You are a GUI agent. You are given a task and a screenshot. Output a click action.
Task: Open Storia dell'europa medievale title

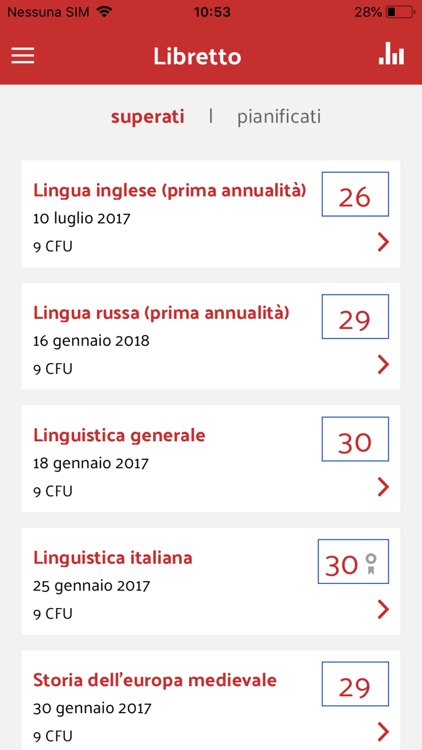point(155,680)
